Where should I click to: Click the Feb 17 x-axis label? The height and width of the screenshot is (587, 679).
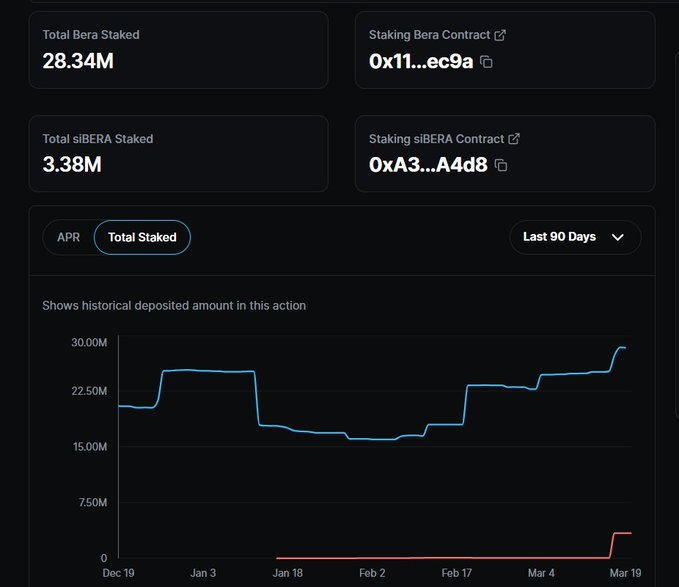tap(456, 573)
